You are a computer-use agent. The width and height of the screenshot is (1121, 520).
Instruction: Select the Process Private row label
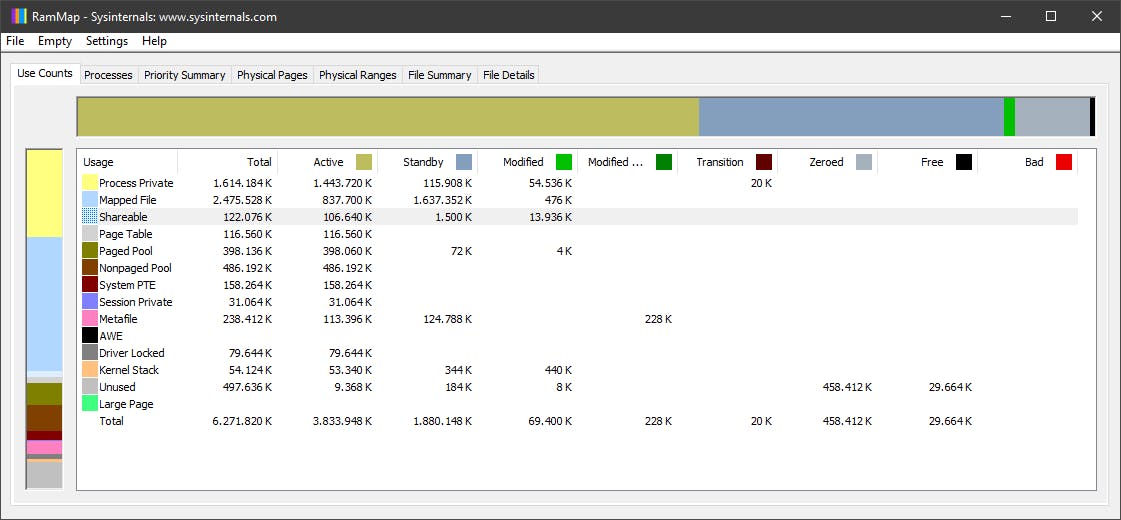click(x=136, y=183)
